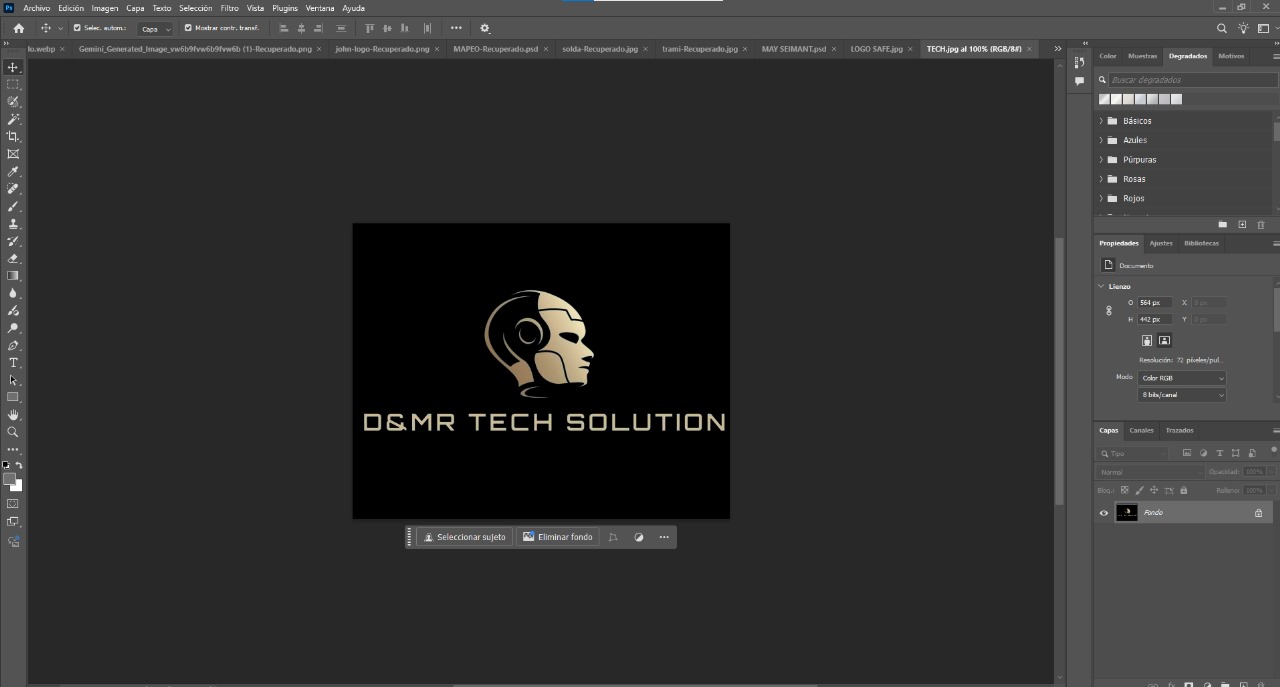1280x687 pixels.
Task: Open the Color RGB mode dropdown
Action: click(1181, 378)
